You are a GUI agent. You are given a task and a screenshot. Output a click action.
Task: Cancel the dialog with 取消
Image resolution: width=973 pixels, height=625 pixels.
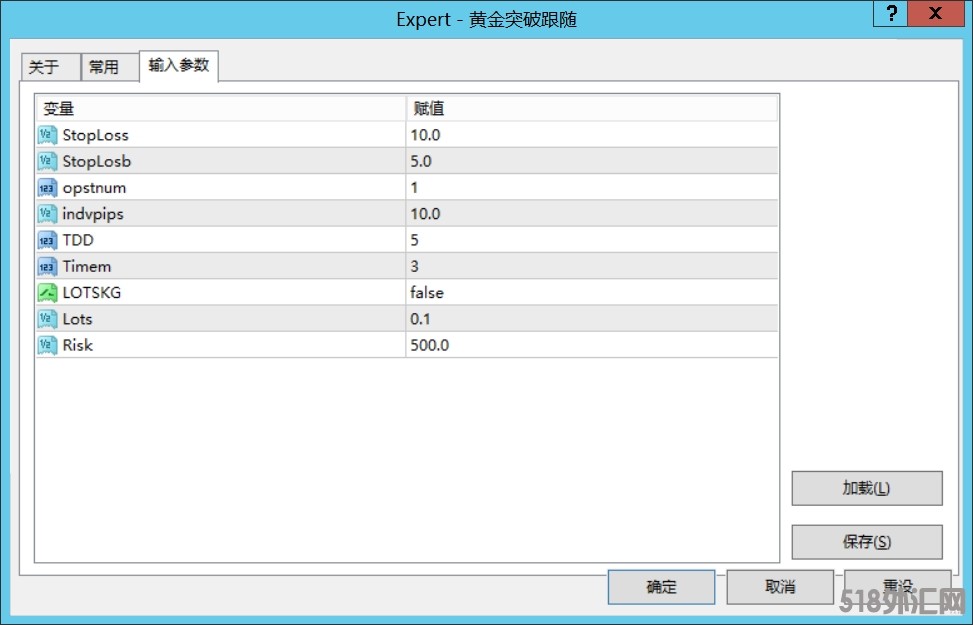click(780, 587)
